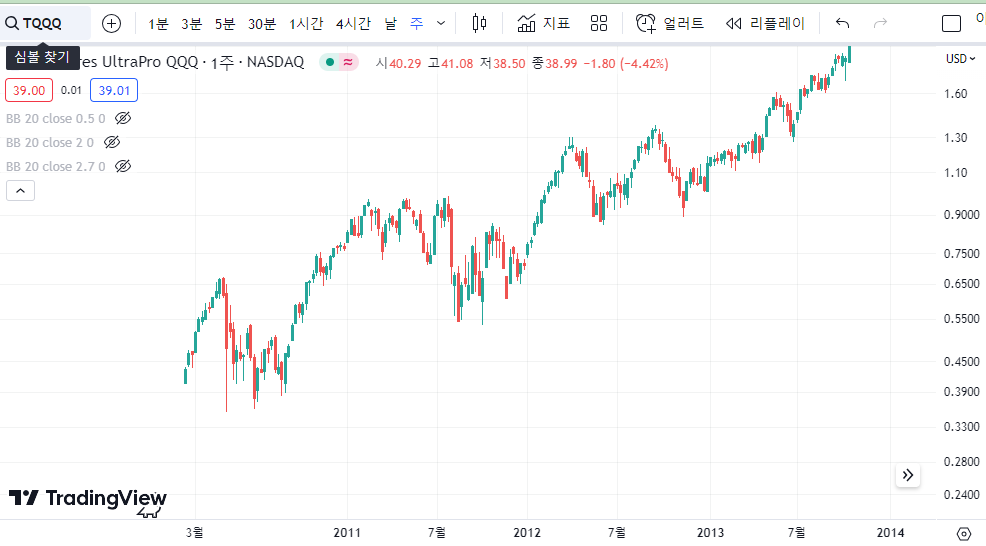Toggle visibility of BB 20 close 0.5 0

pos(123,118)
